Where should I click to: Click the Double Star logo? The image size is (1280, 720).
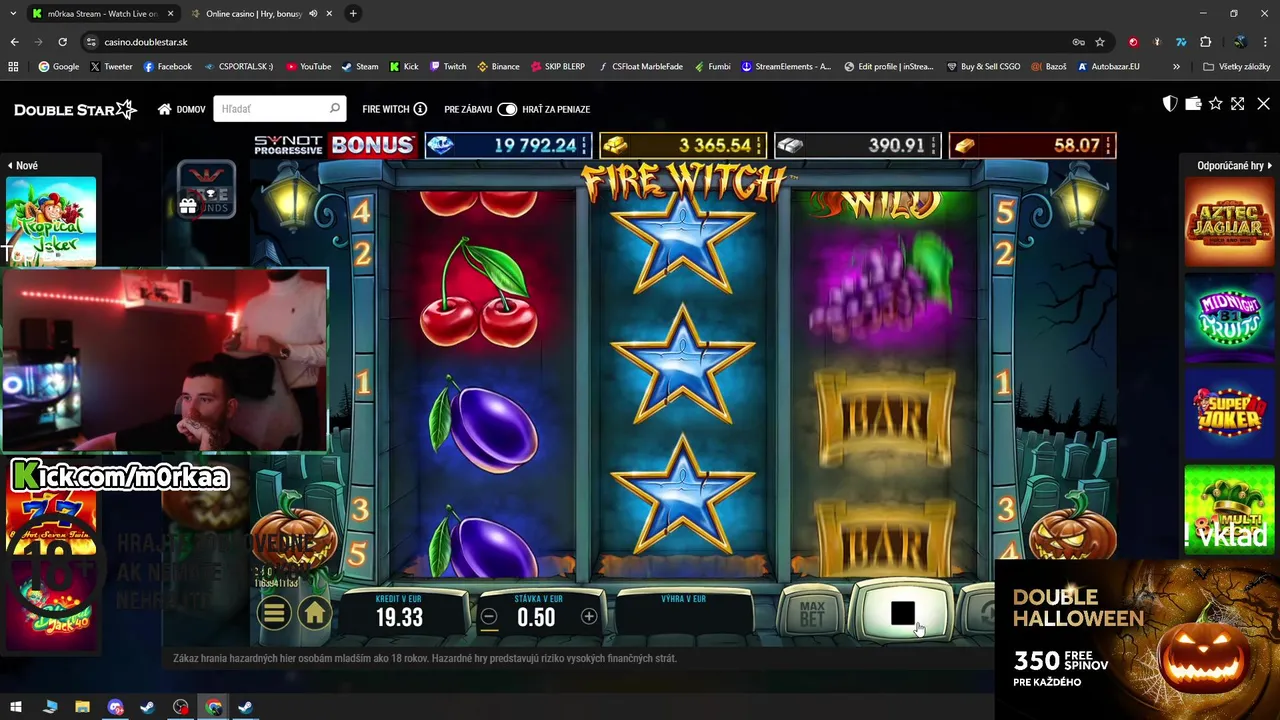point(75,109)
